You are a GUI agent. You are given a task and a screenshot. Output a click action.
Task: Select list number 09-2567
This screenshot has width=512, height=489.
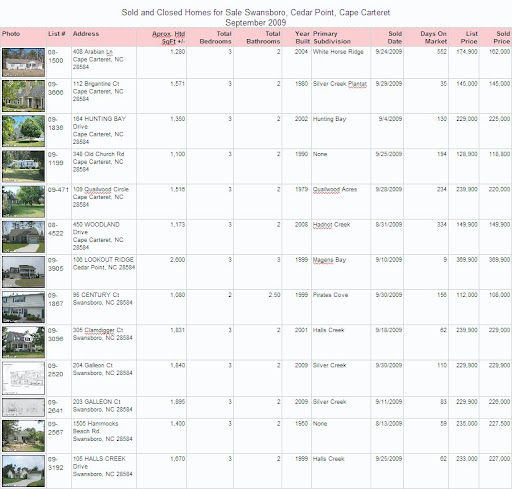(x=55, y=428)
